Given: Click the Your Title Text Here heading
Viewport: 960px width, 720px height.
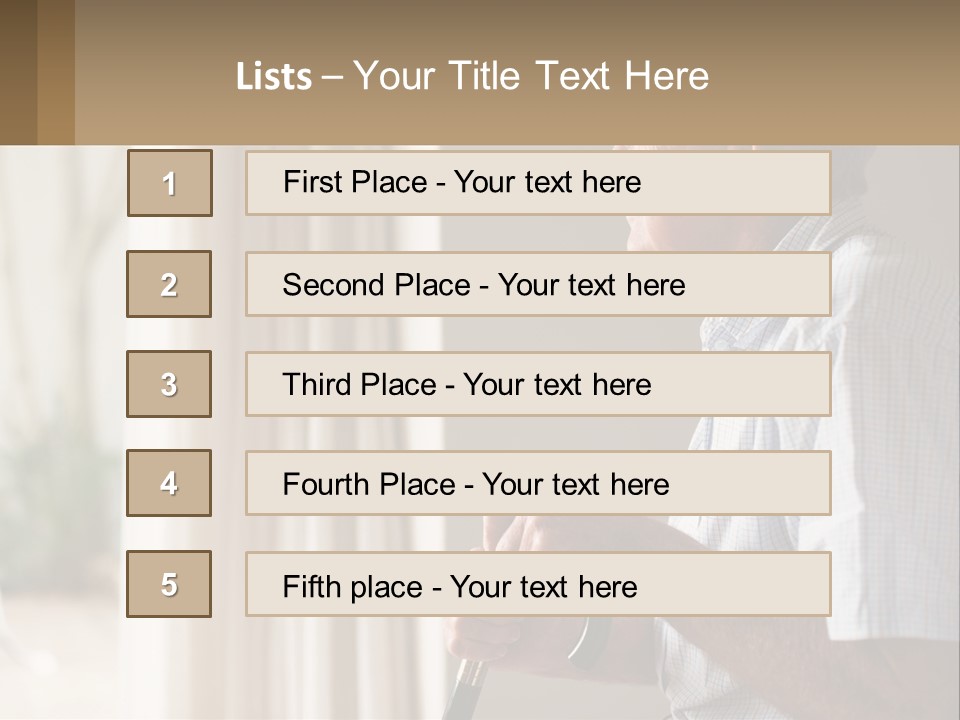Looking at the screenshot, I should pos(531,76).
